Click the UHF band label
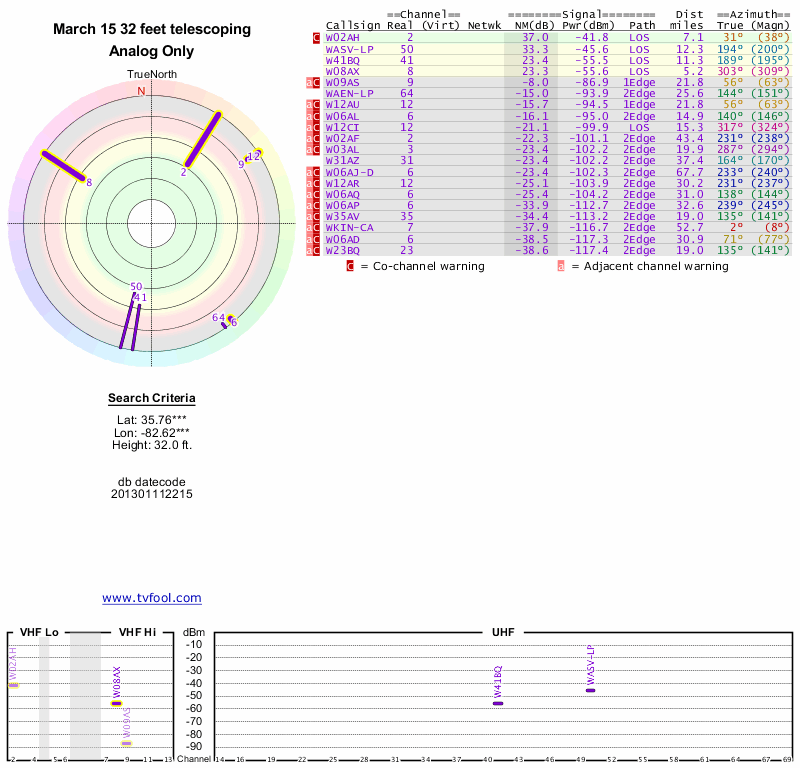 (x=504, y=632)
